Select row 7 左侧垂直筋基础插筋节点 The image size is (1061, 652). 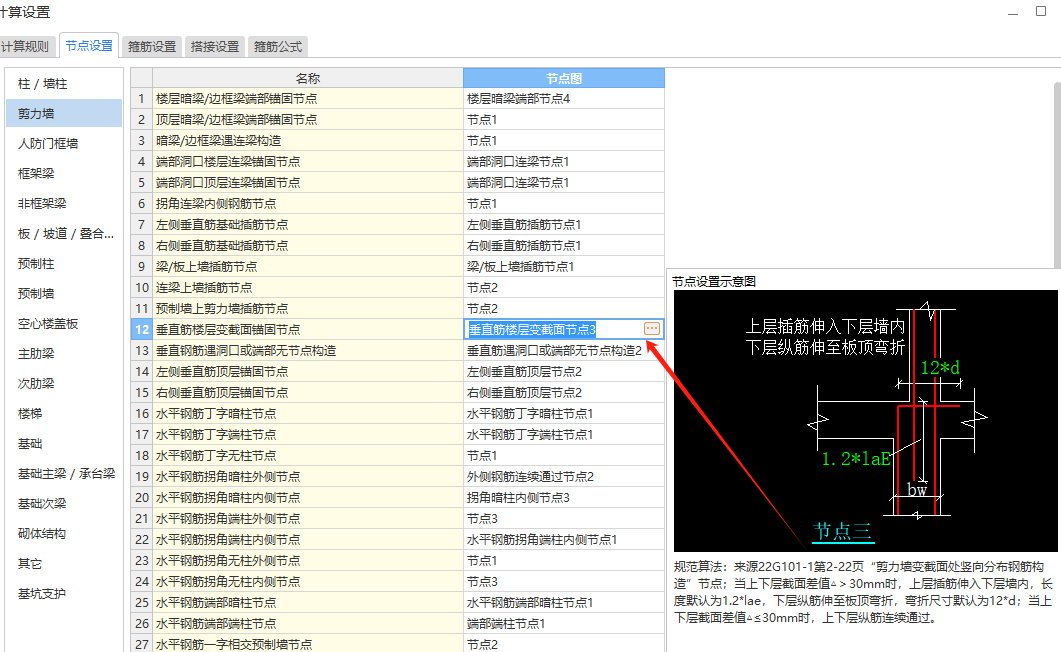point(308,225)
